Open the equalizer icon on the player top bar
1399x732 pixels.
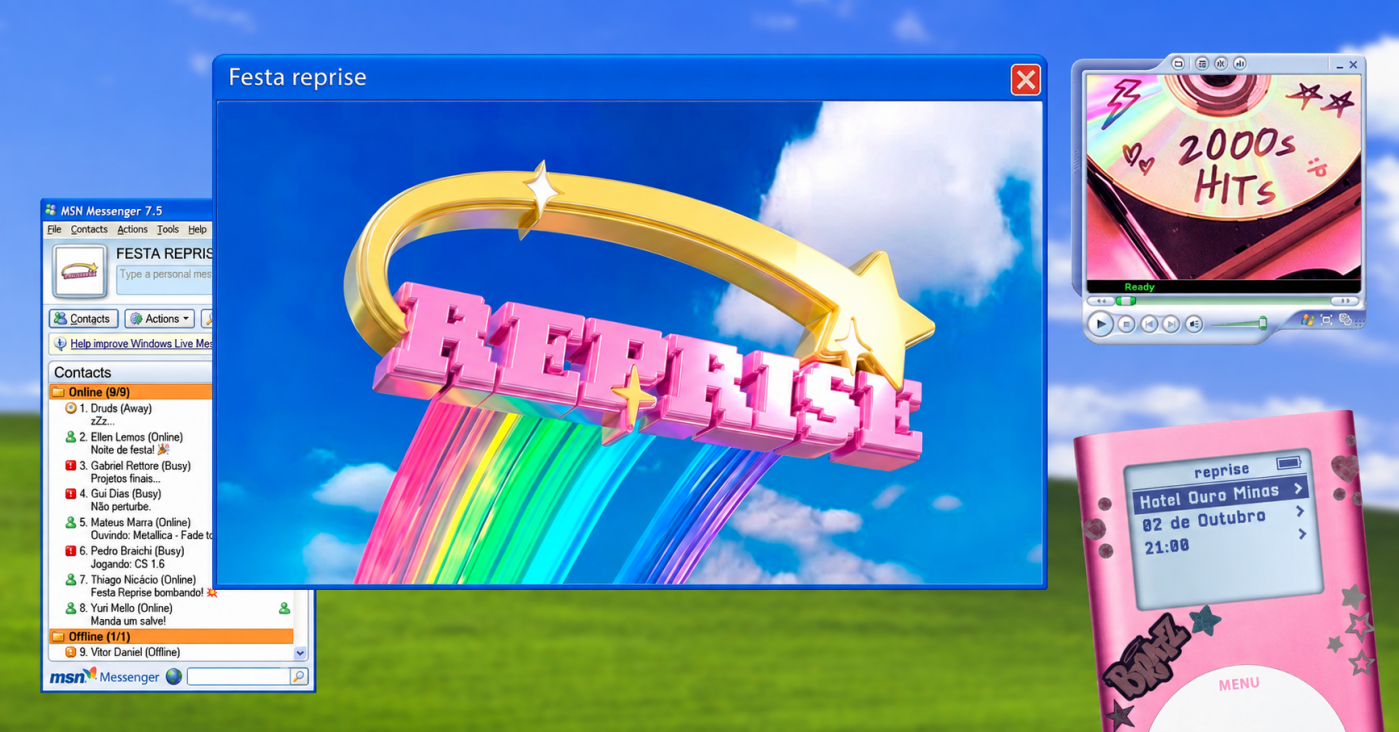(x=1240, y=63)
